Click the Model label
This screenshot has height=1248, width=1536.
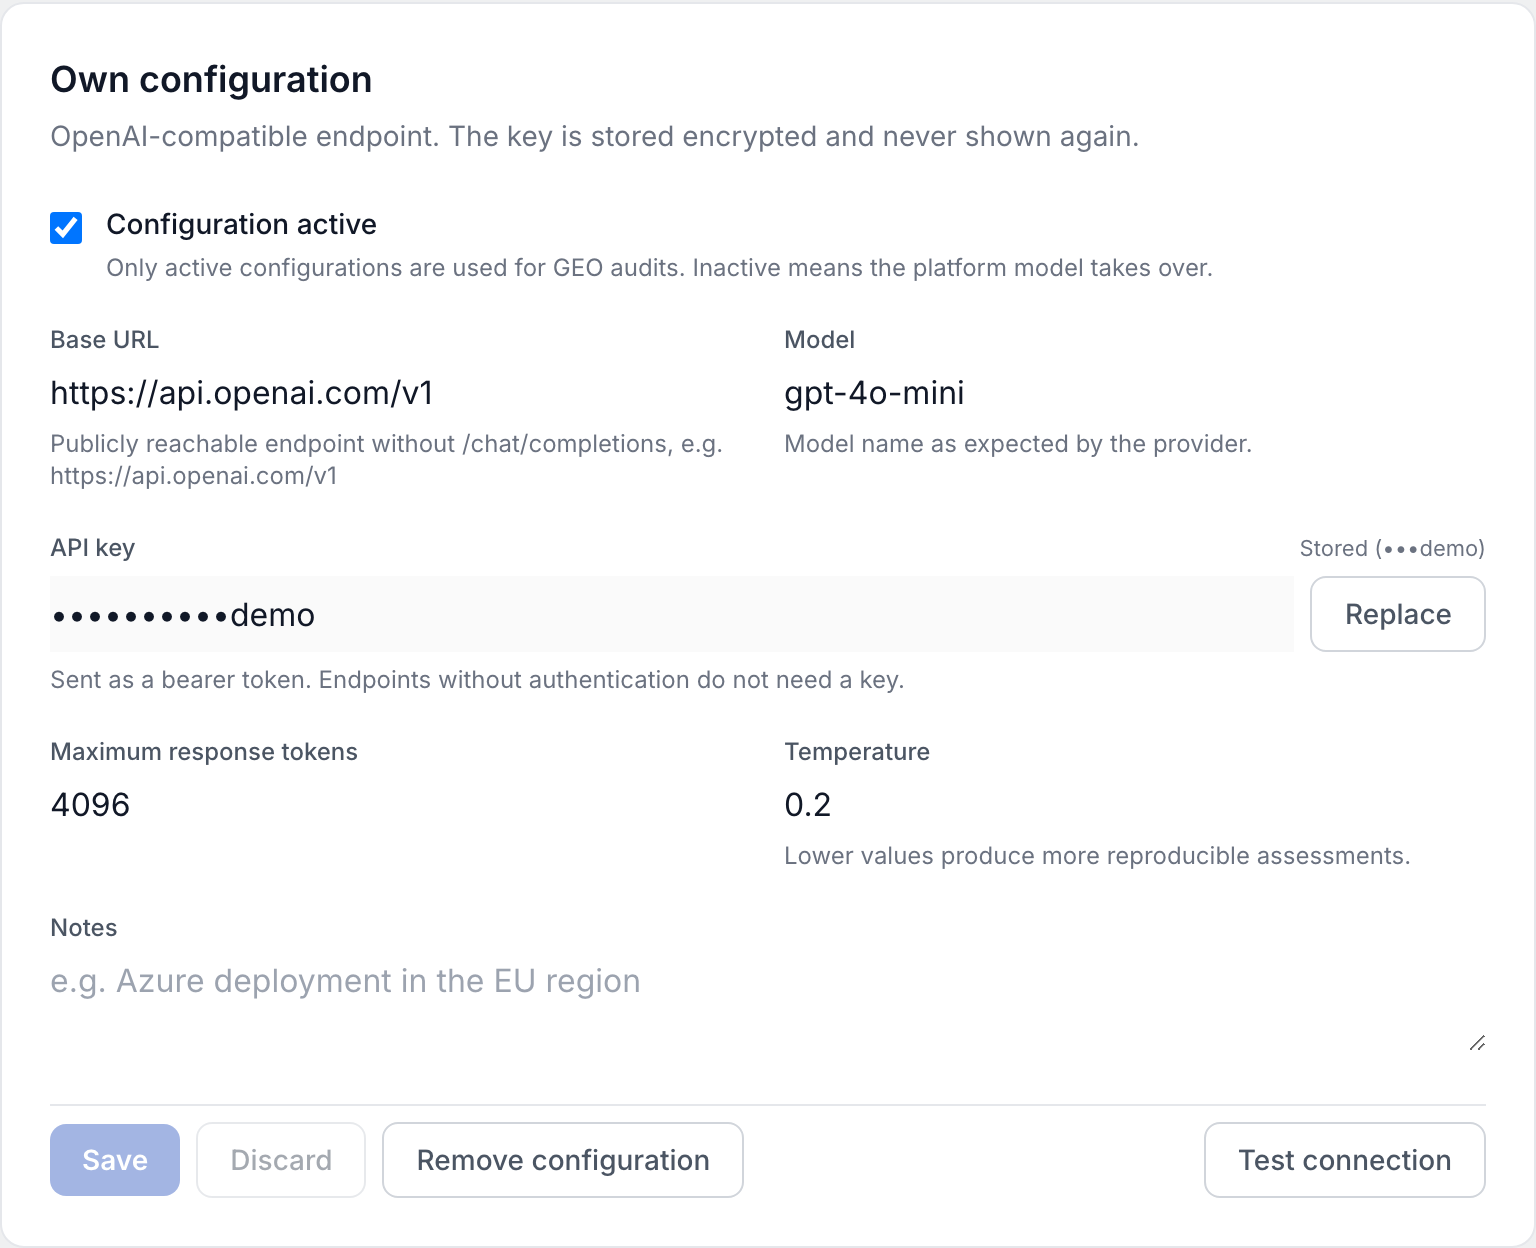point(819,340)
